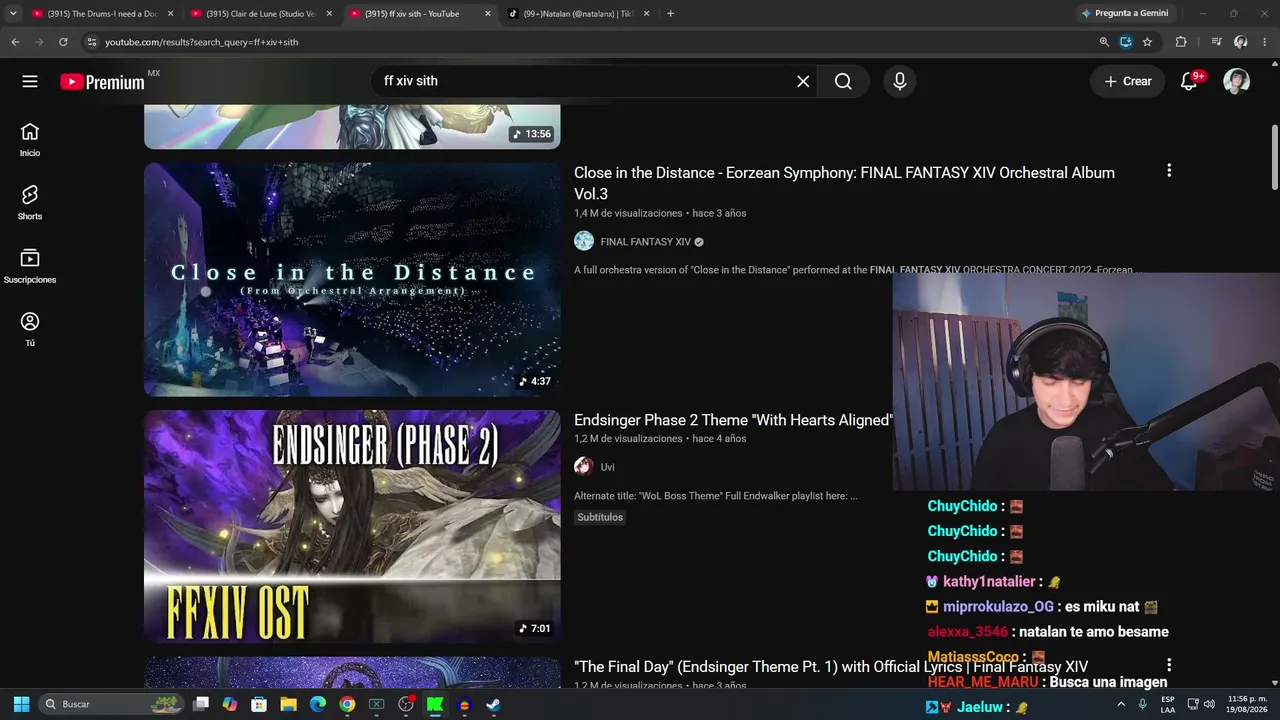Open the YouTube account avatar menu

click(x=1237, y=81)
